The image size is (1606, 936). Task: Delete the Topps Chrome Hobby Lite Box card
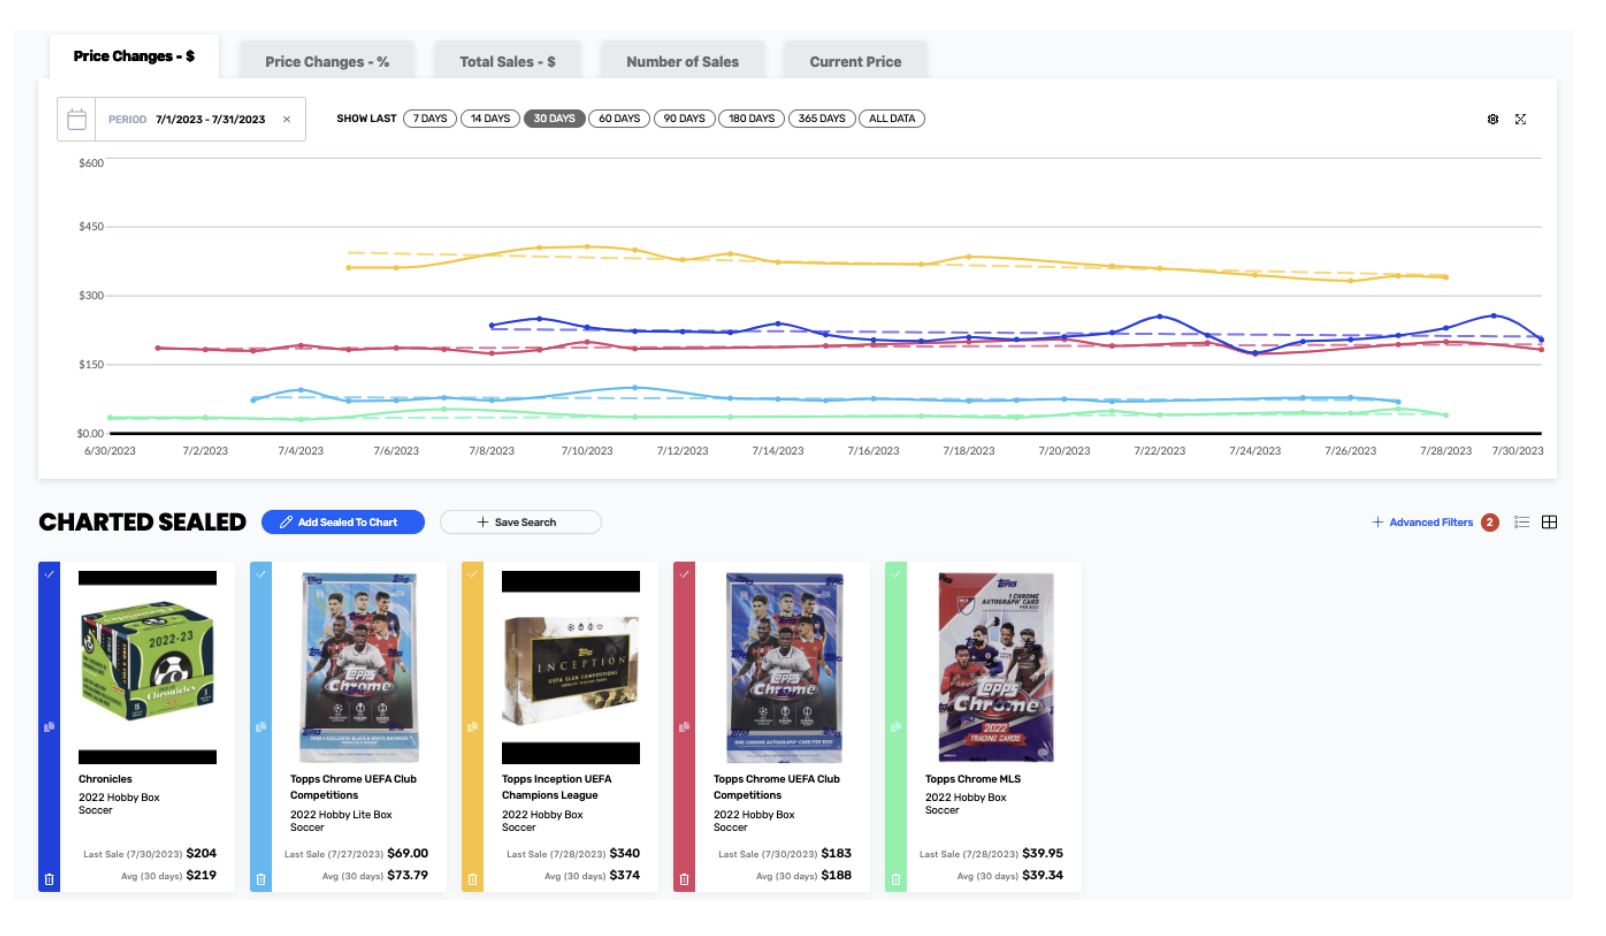click(261, 880)
